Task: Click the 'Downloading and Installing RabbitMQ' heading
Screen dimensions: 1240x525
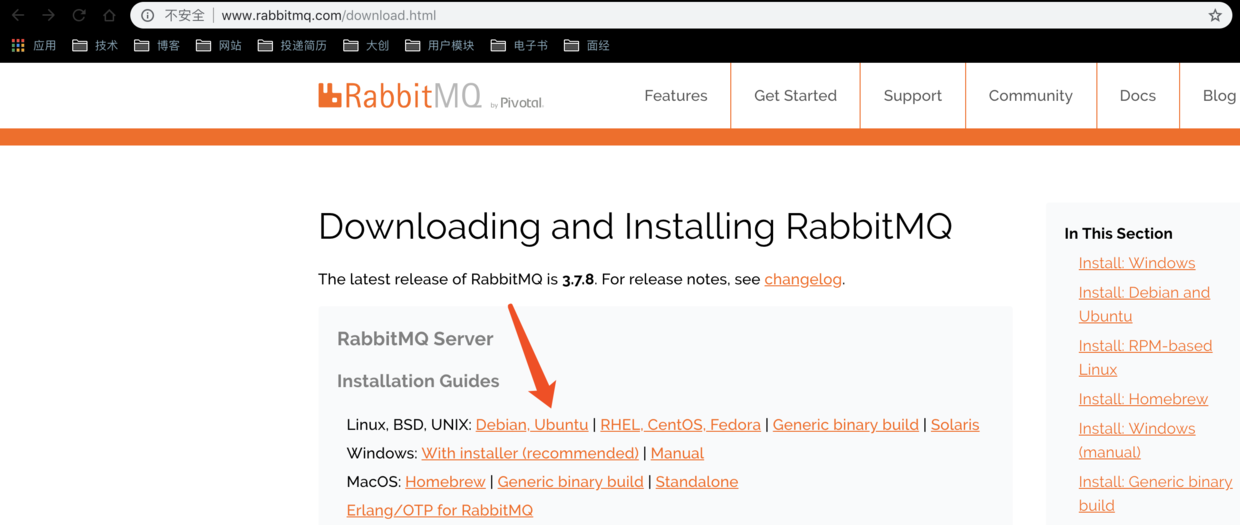Action: (x=635, y=227)
